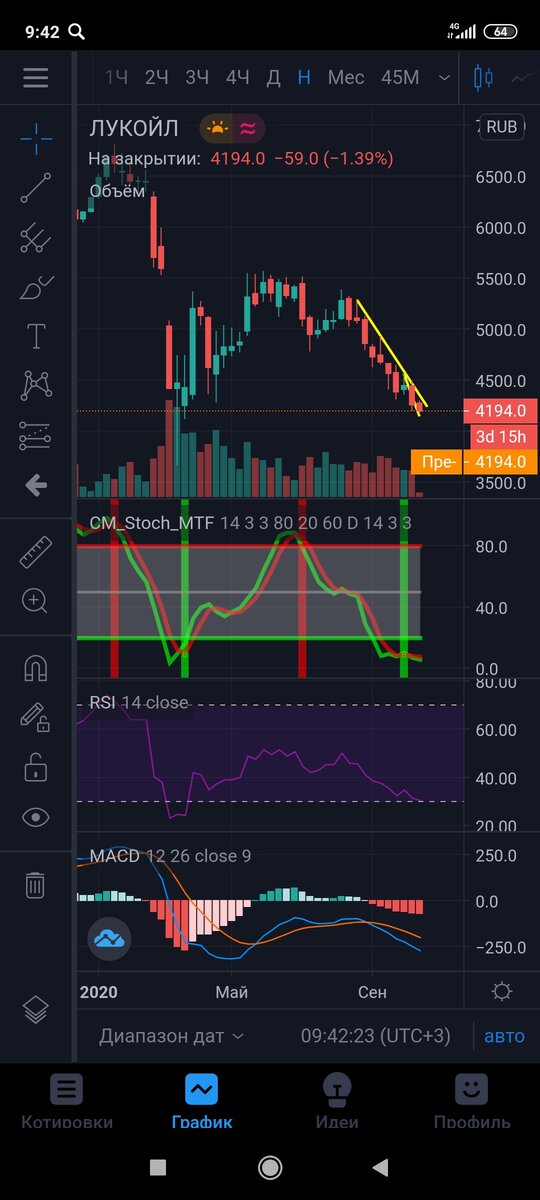Switch to the Мес monthly timeframe
The image size is (540, 1200).
pos(346,77)
